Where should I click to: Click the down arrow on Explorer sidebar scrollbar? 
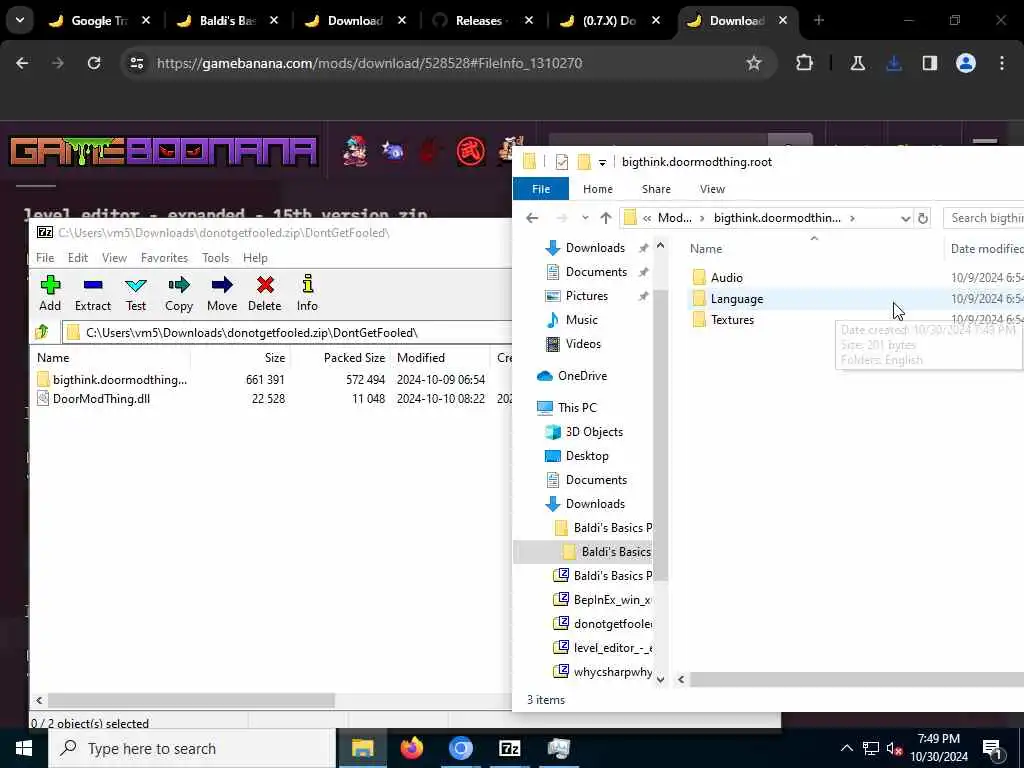pyautogui.click(x=660, y=679)
